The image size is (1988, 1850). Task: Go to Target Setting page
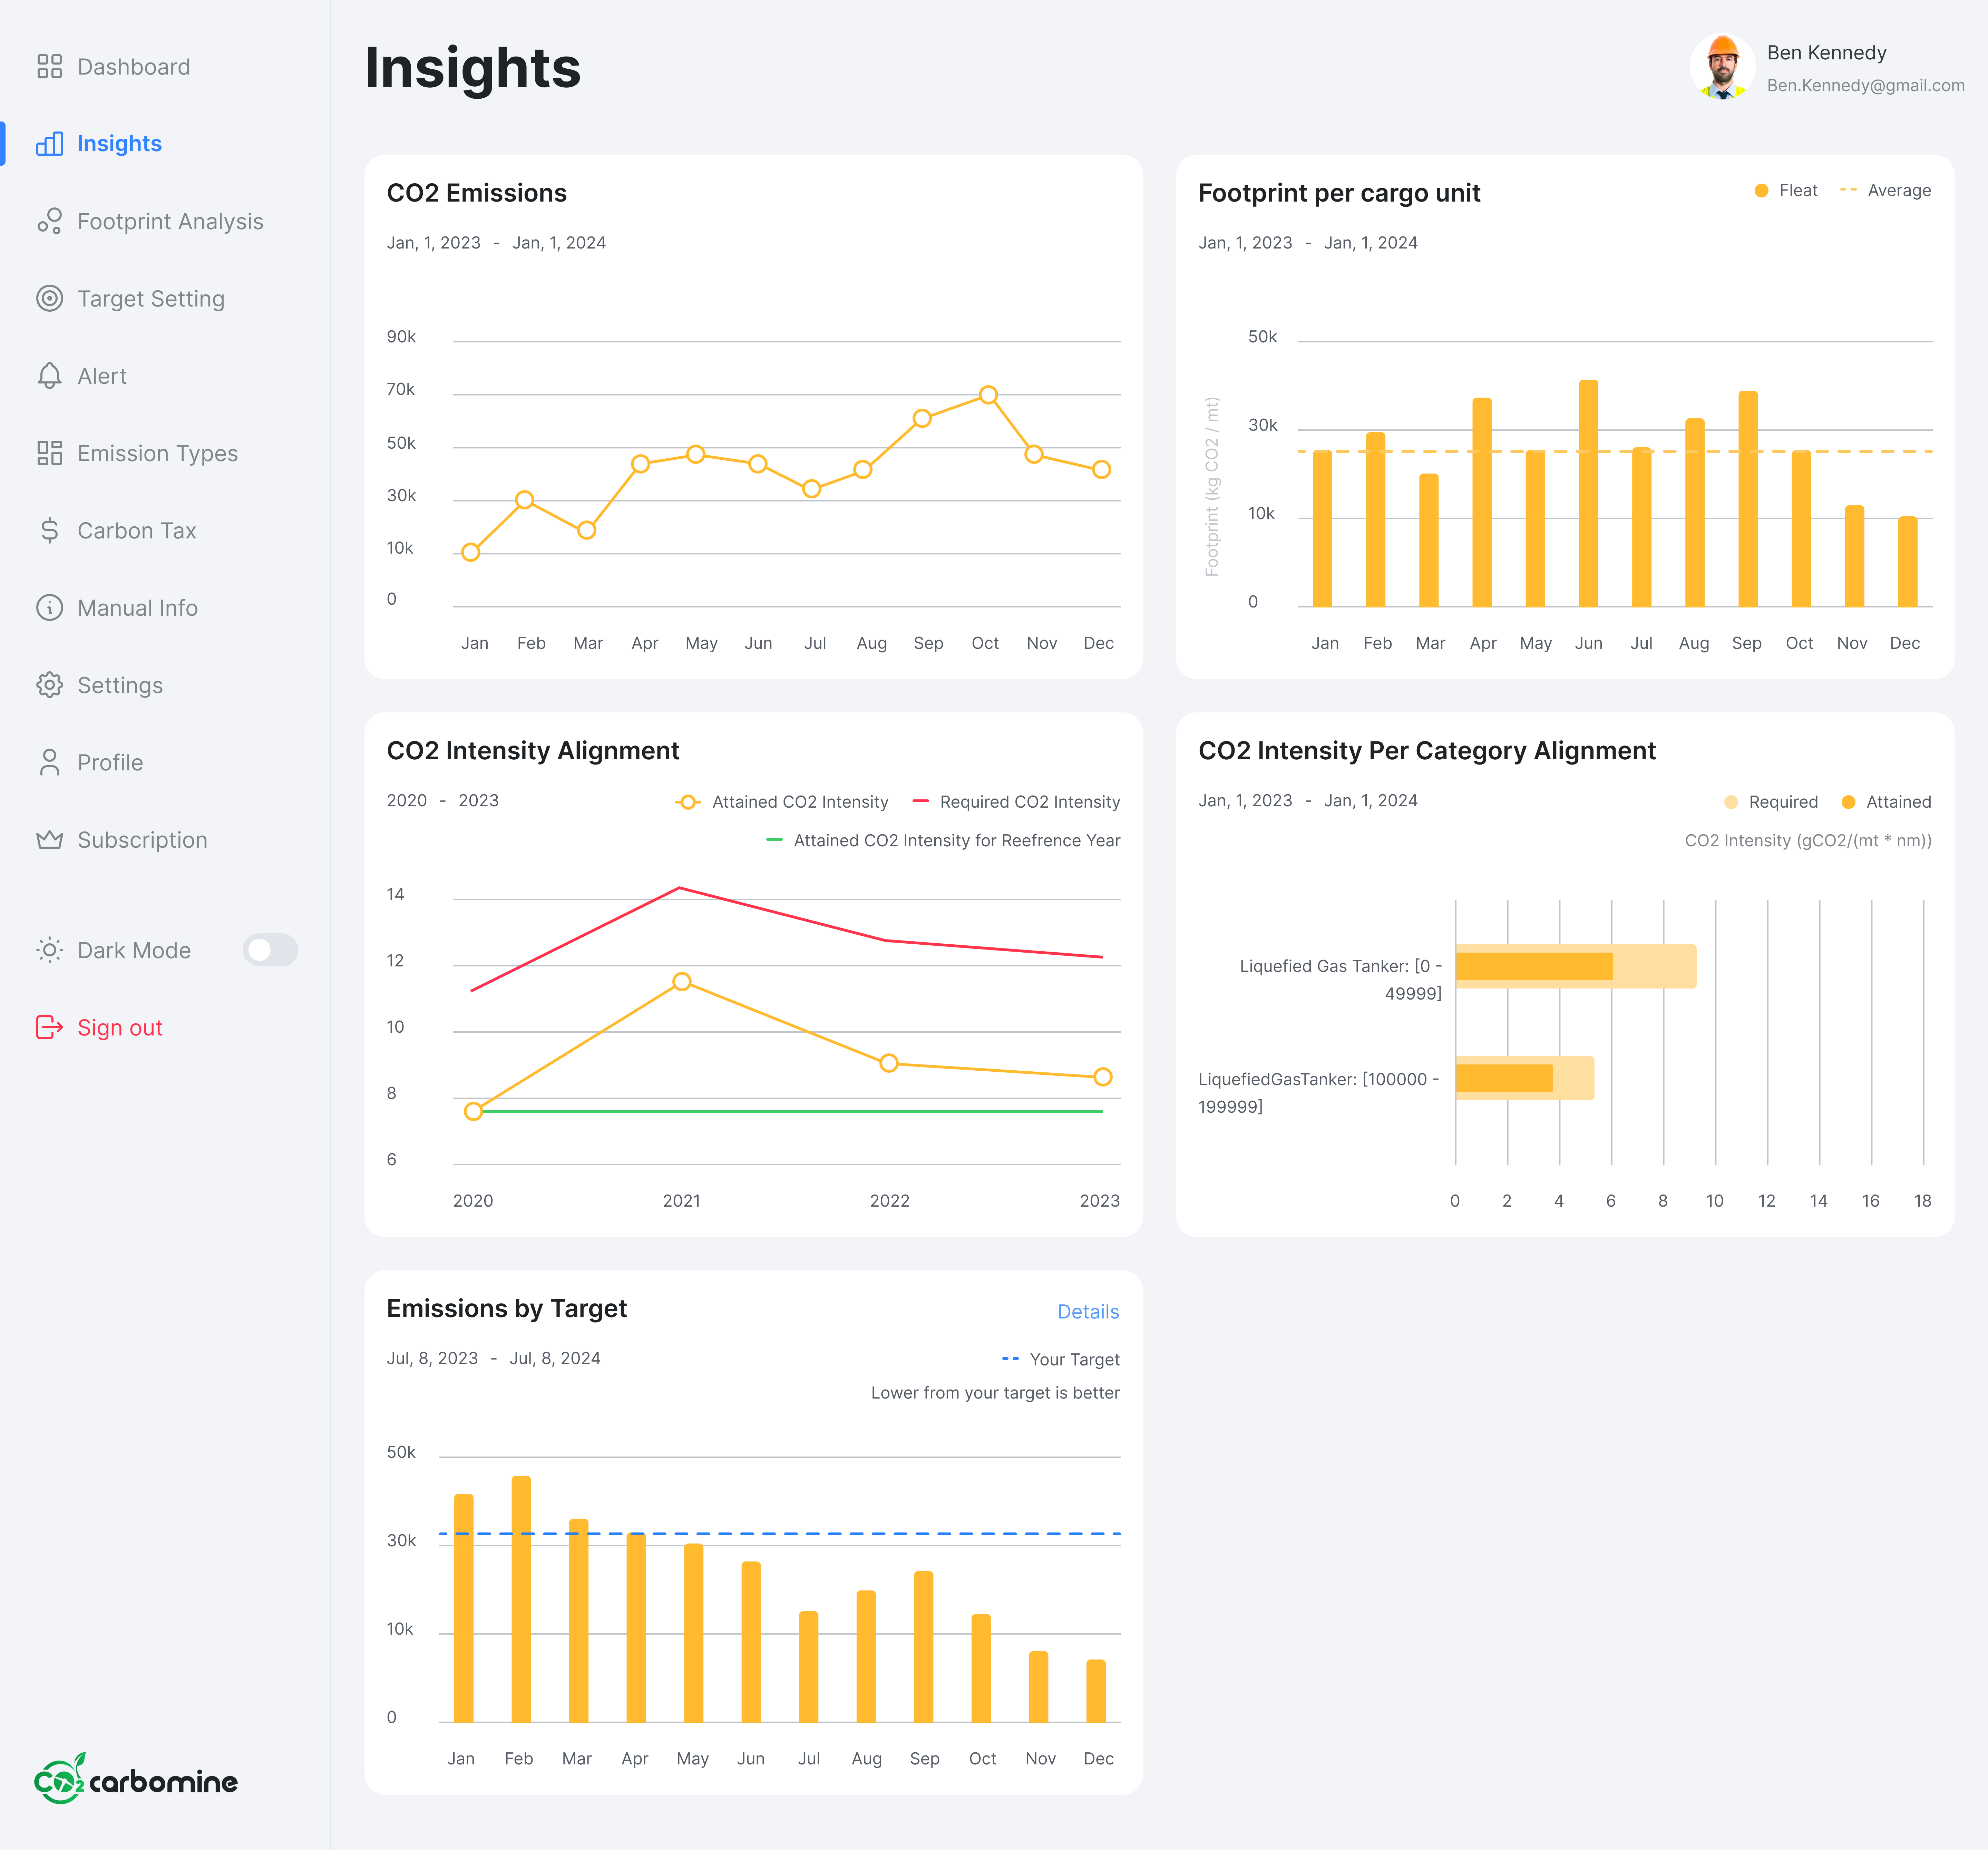[x=151, y=299]
